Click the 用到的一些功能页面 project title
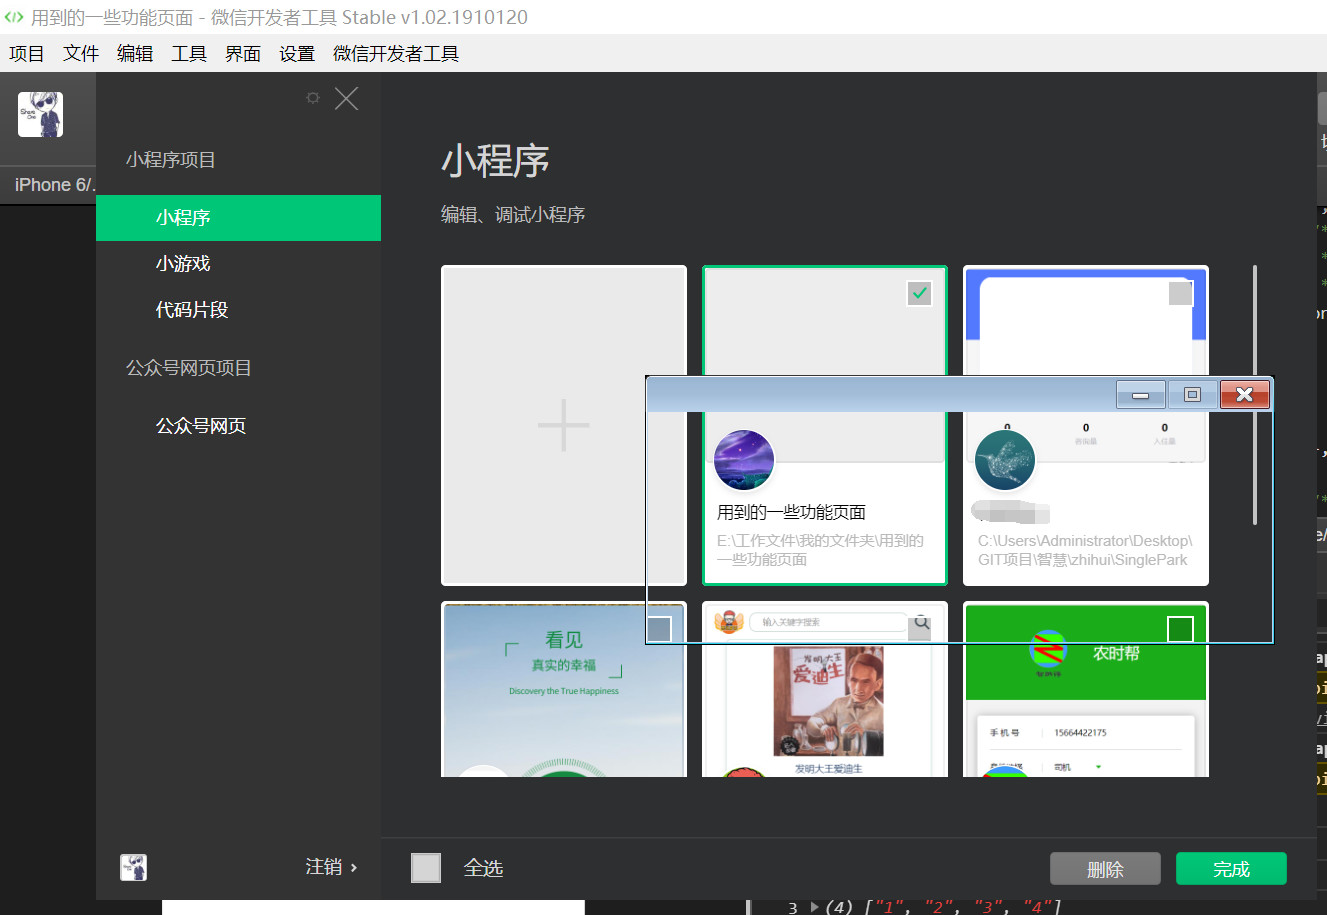Viewport: 1327px width, 915px height. click(x=791, y=512)
